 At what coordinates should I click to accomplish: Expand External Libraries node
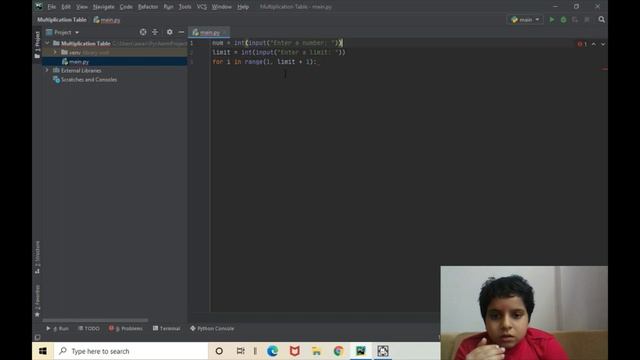coord(47,70)
